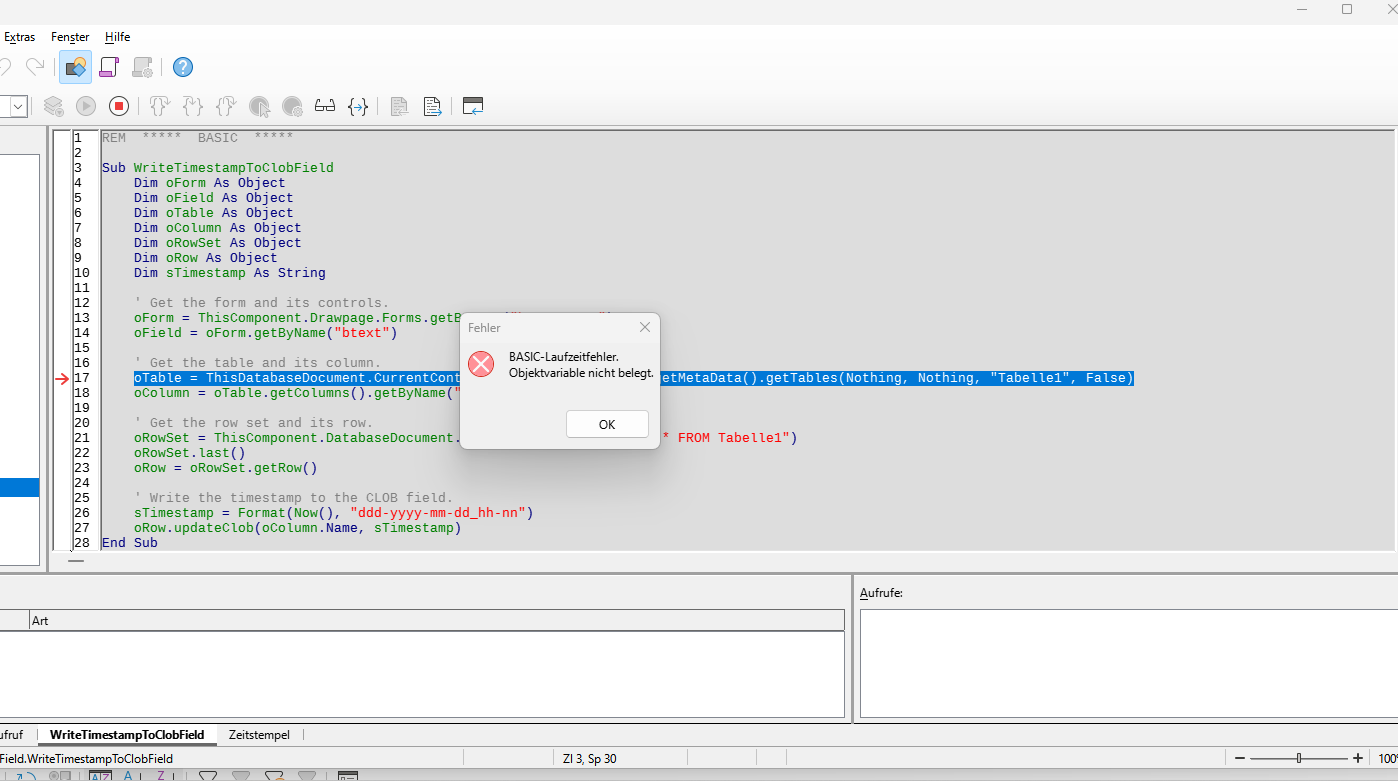Open the Hilfe menu
The image size is (1398, 781).
click(x=117, y=37)
